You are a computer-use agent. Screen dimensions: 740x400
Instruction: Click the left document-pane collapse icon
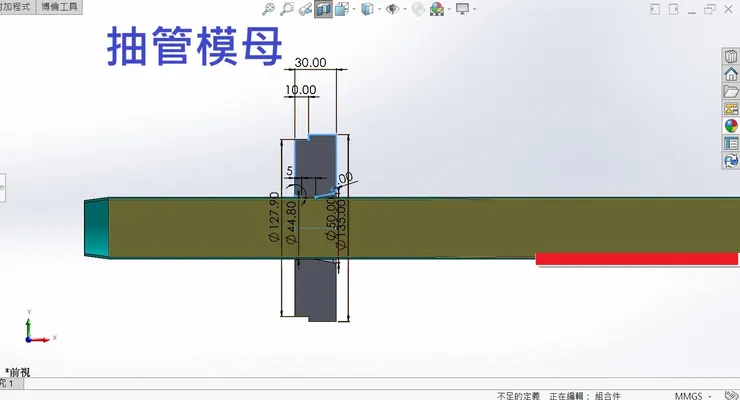click(655, 9)
